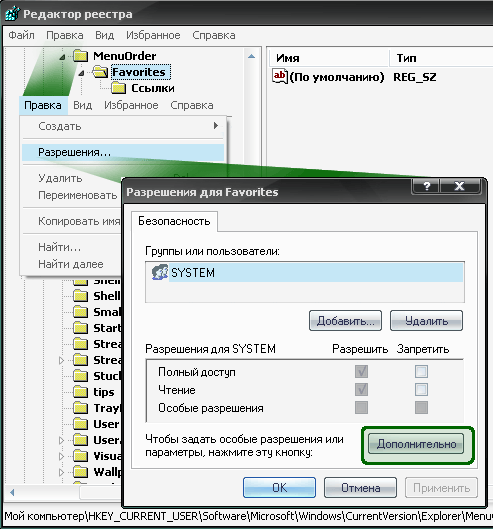Select the (По умолчанию) value name

pos(337,77)
